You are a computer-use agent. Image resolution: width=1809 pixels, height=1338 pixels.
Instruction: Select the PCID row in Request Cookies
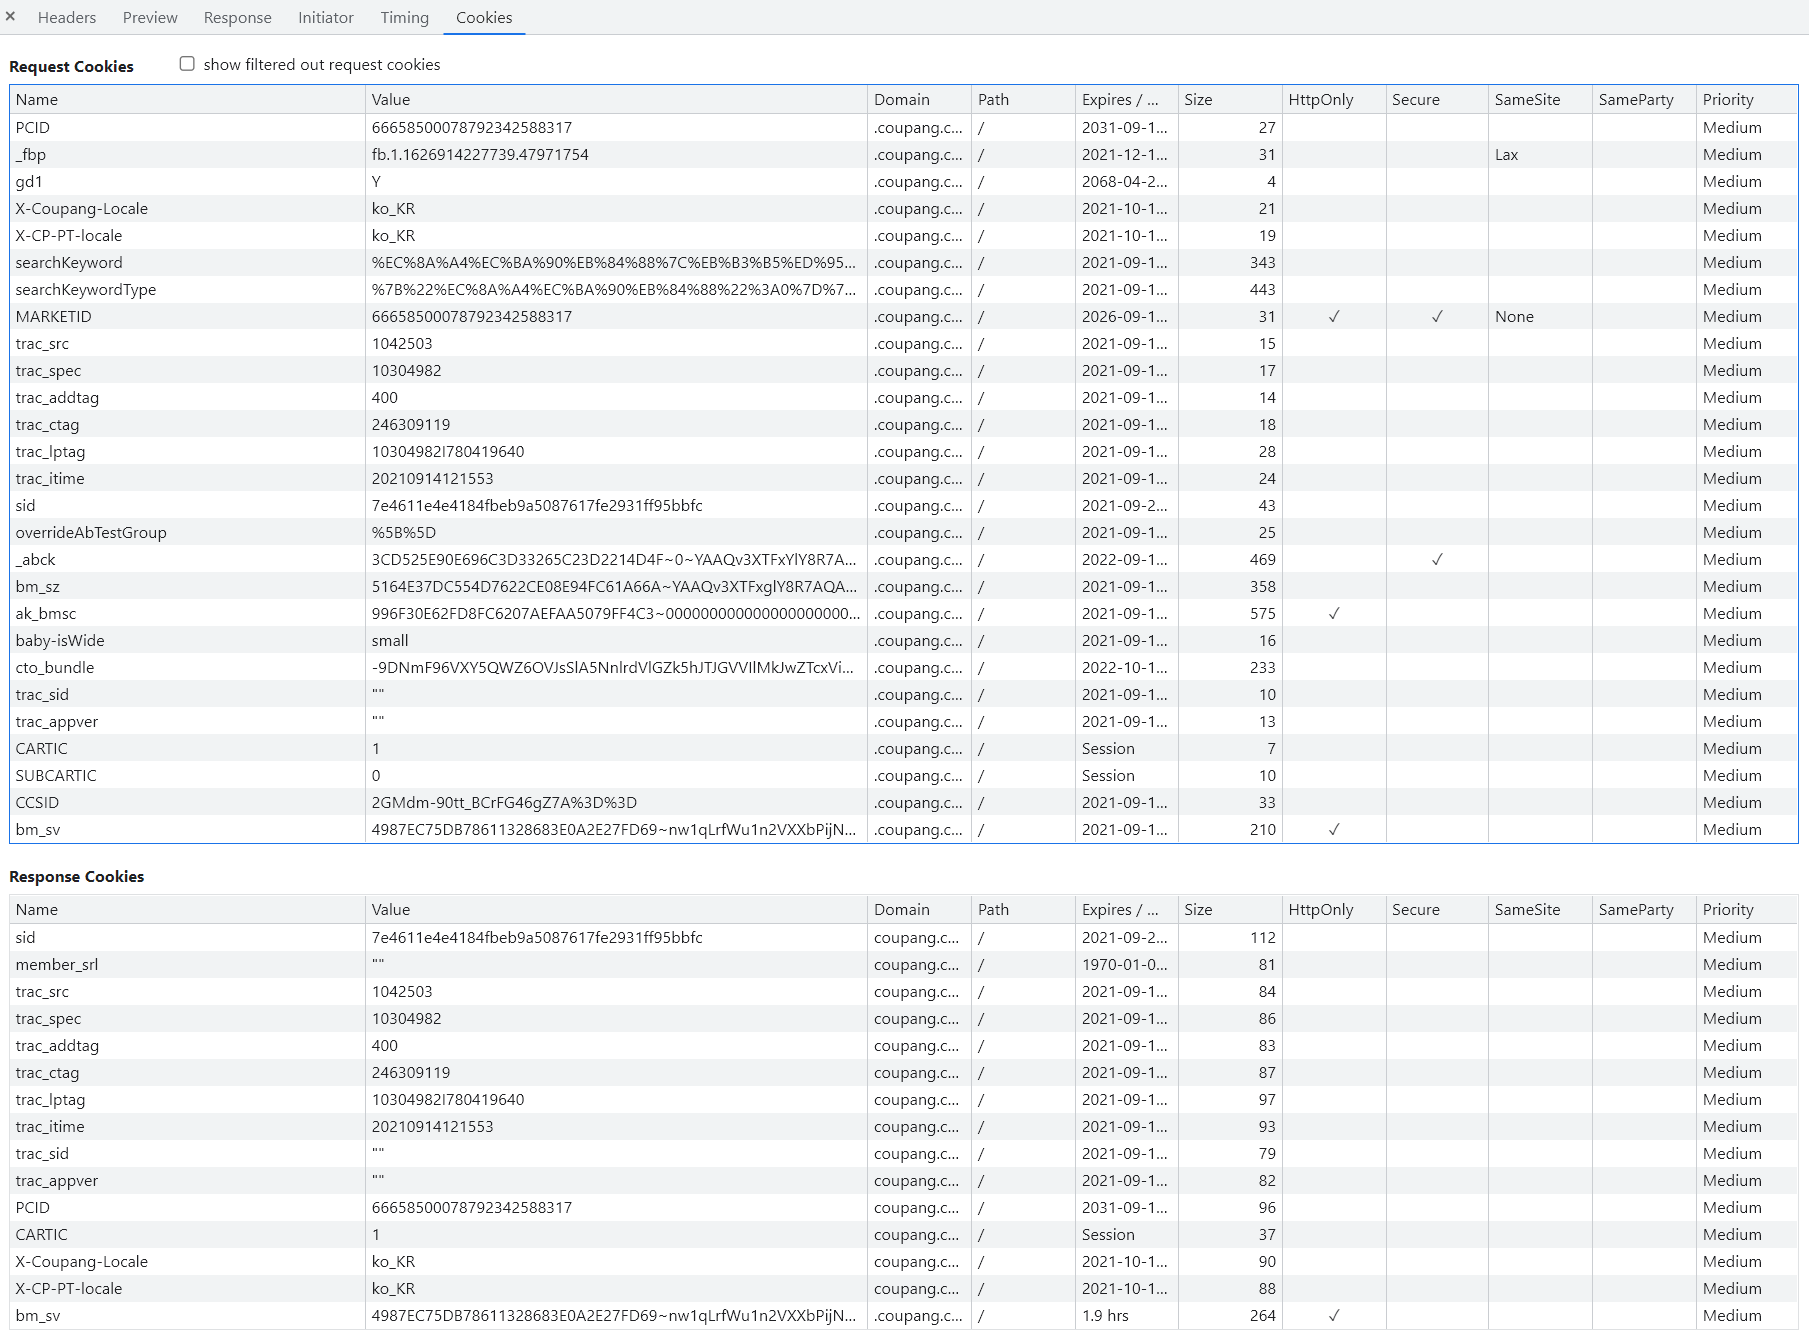(x=904, y=128)
